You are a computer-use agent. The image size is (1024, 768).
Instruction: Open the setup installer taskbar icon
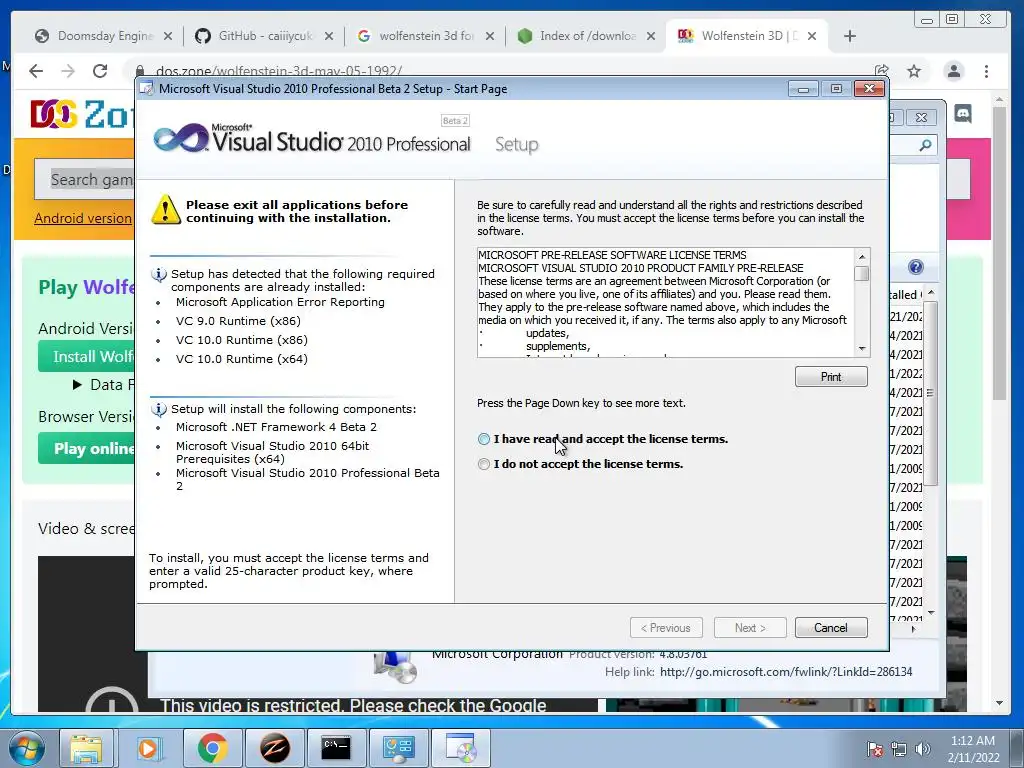click(461, 748)
